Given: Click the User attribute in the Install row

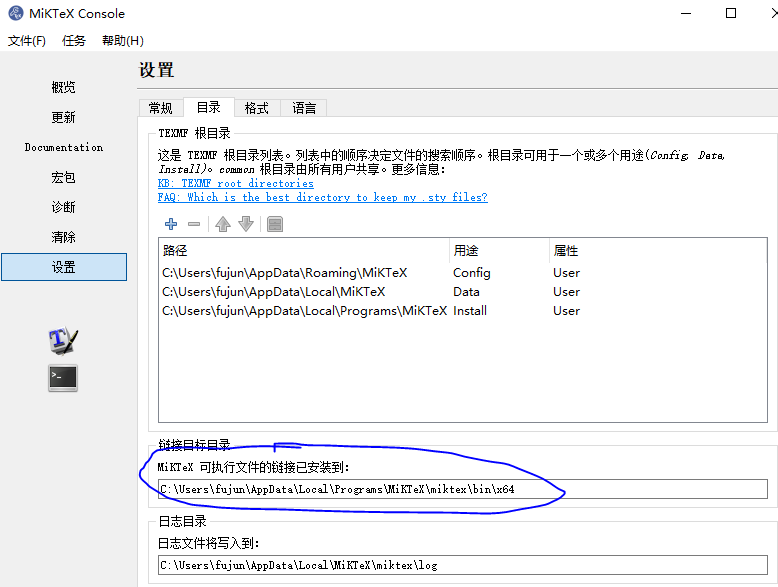Looking at the screenshot, I should click(566, 311).
